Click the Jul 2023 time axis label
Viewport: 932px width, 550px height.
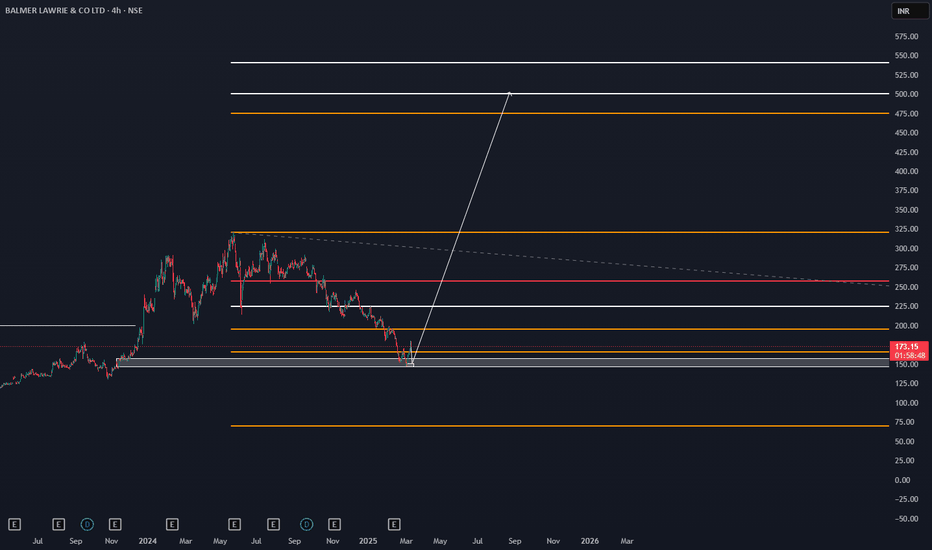click(x=37, y=540)
